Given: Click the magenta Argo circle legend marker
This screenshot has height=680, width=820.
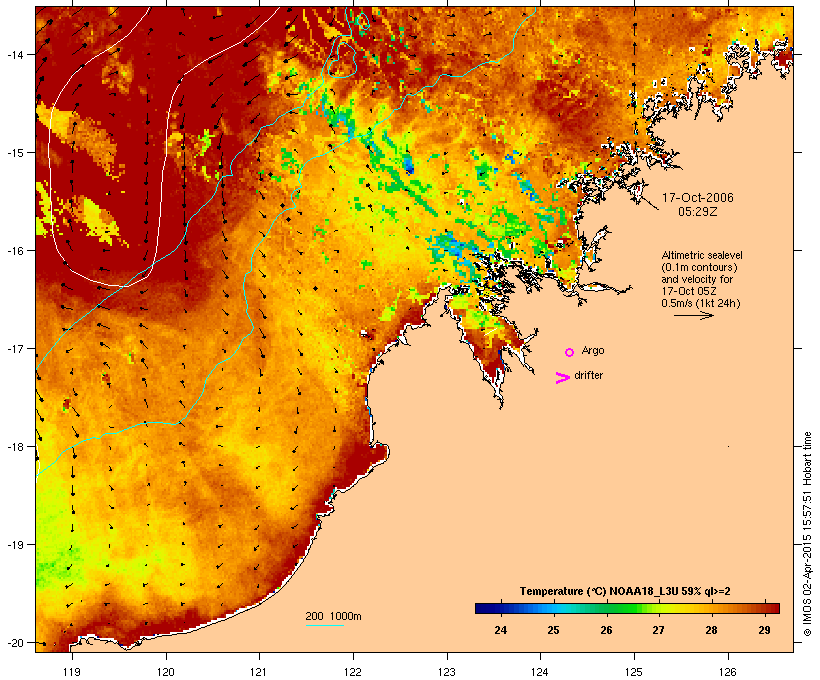Looking at the screenshot, I should (570, 352).
